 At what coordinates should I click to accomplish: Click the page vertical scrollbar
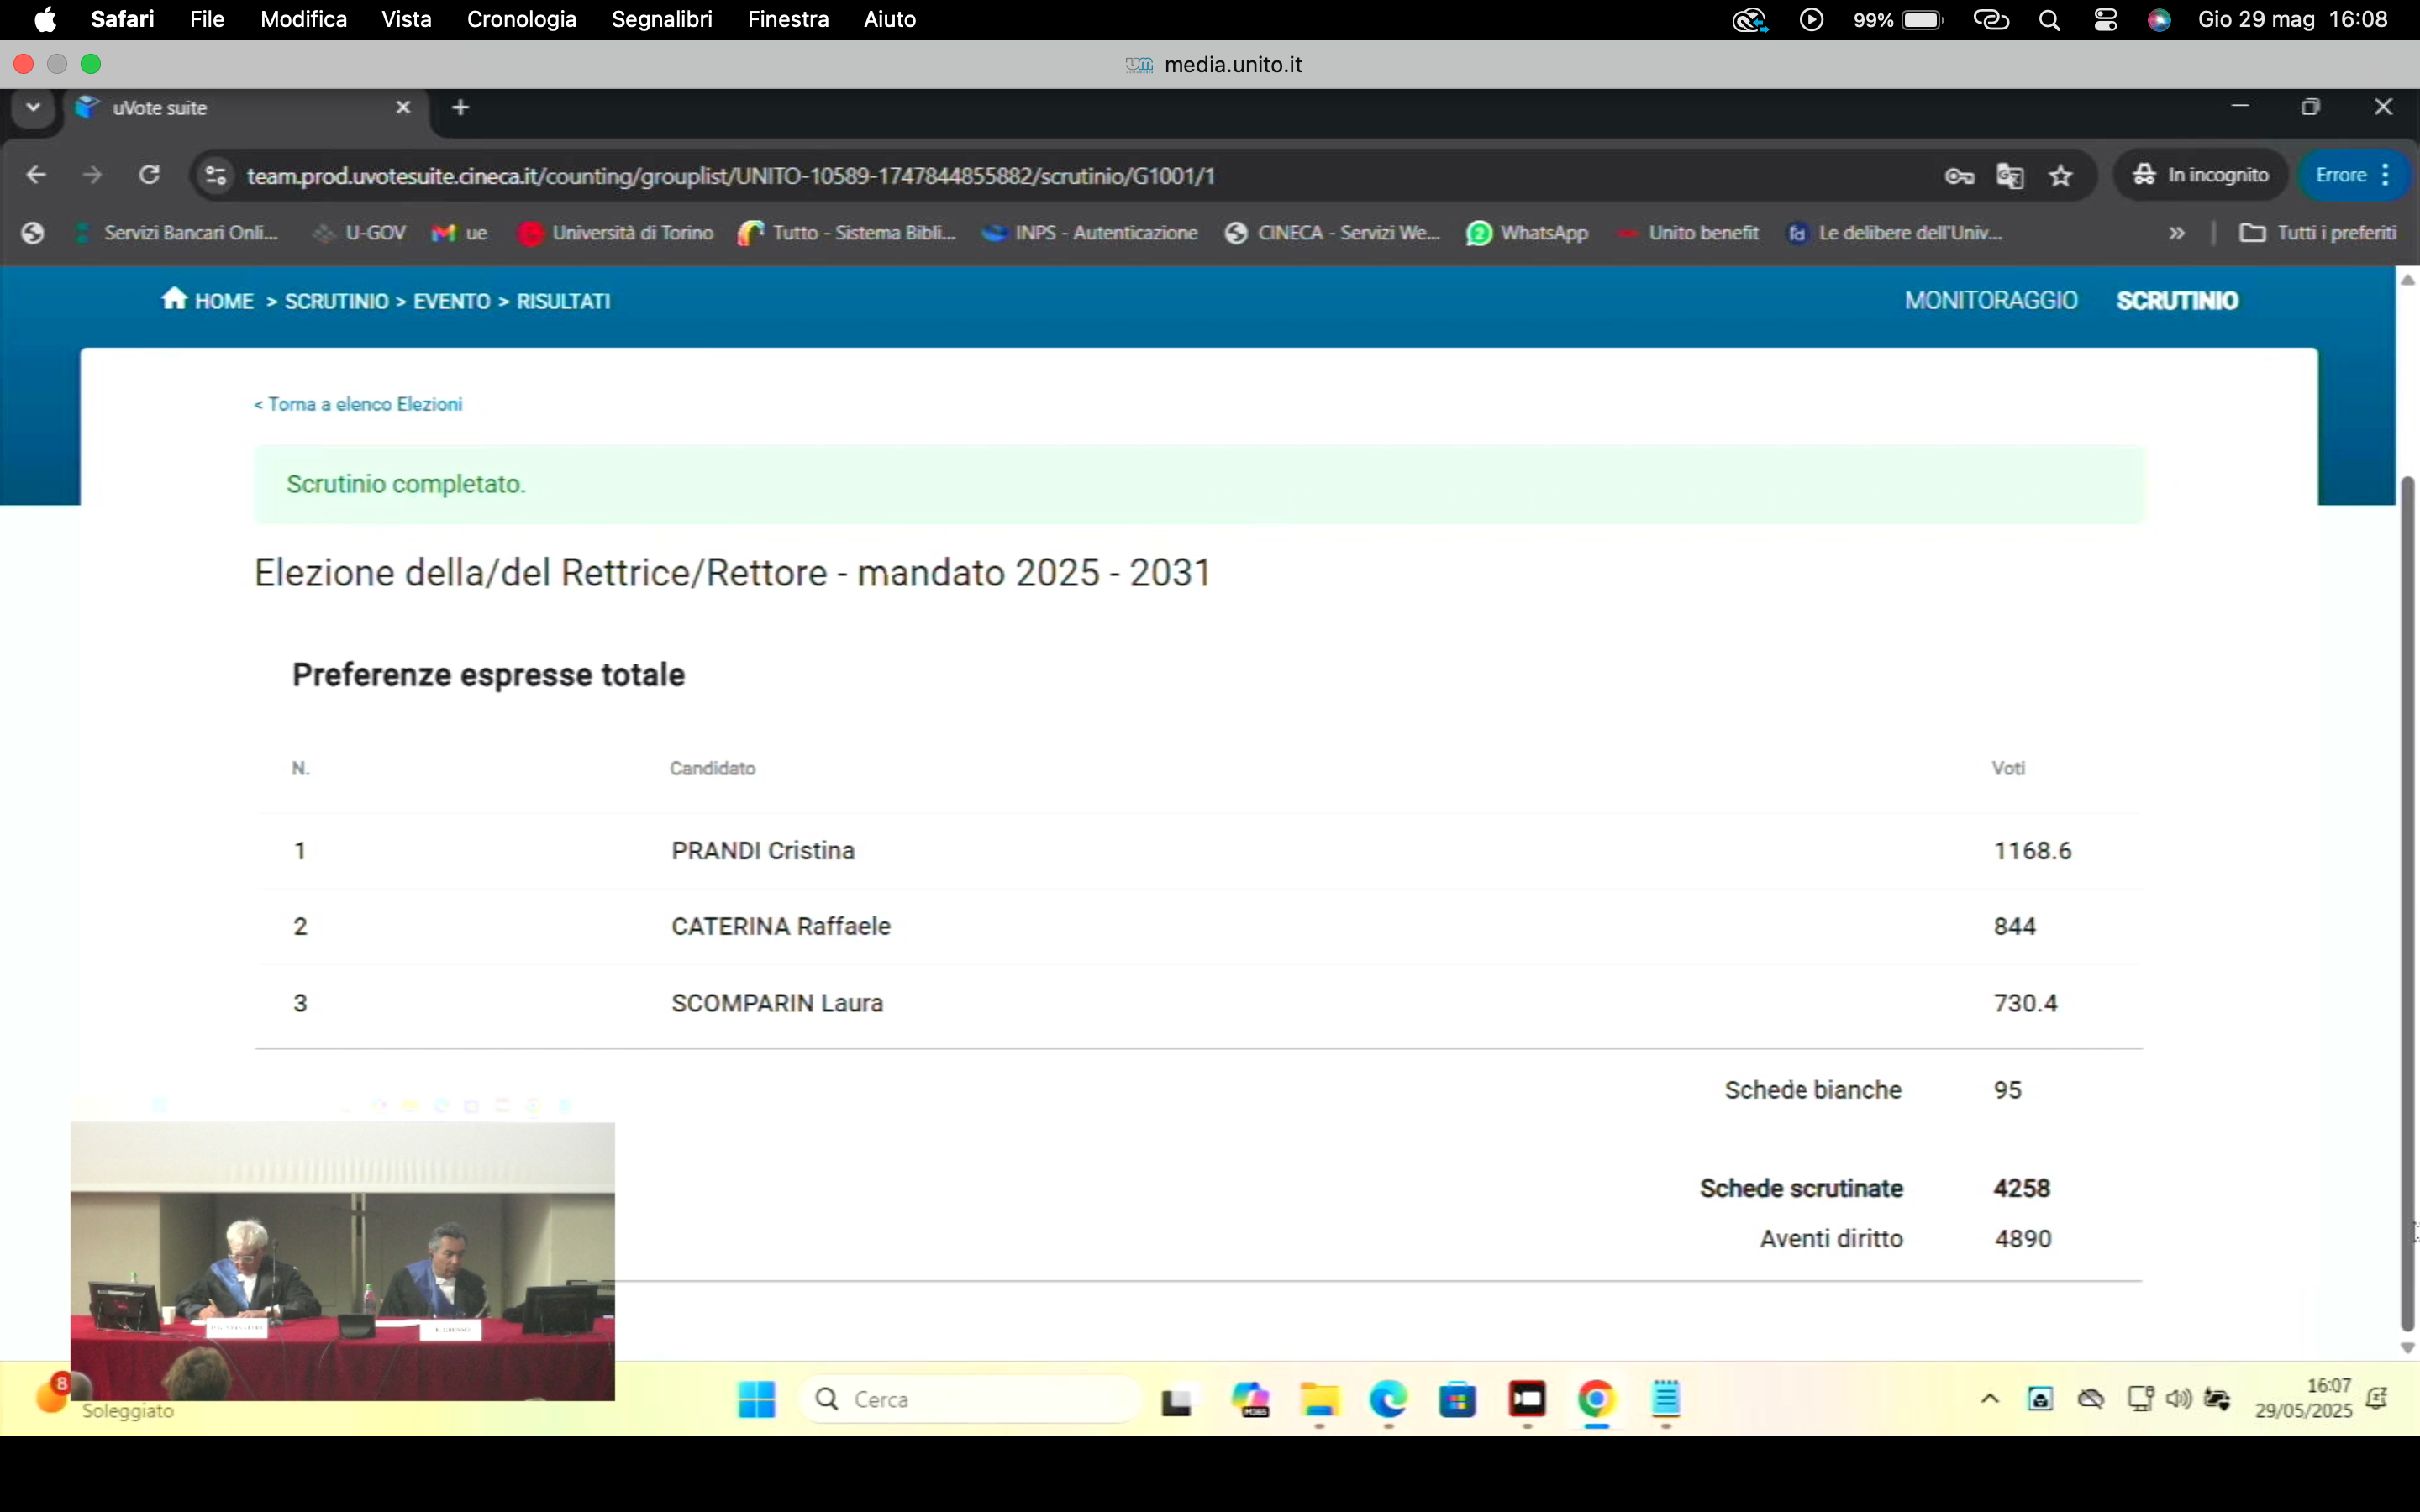tap(2407, 900)
